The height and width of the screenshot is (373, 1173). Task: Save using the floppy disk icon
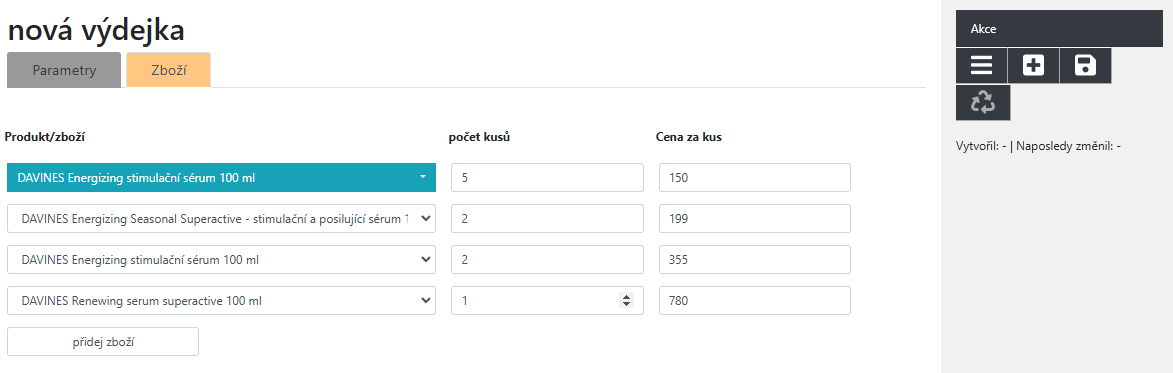[x=1085, y=66]
